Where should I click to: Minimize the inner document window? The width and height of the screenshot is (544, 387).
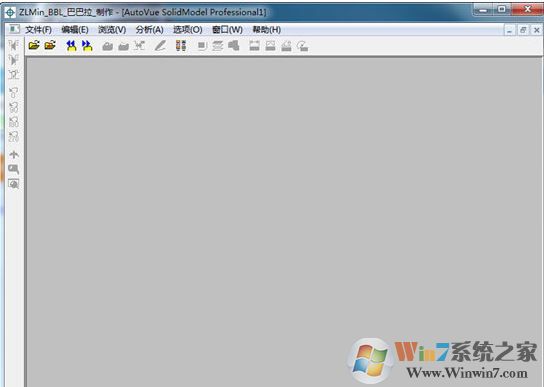[509, 30]
